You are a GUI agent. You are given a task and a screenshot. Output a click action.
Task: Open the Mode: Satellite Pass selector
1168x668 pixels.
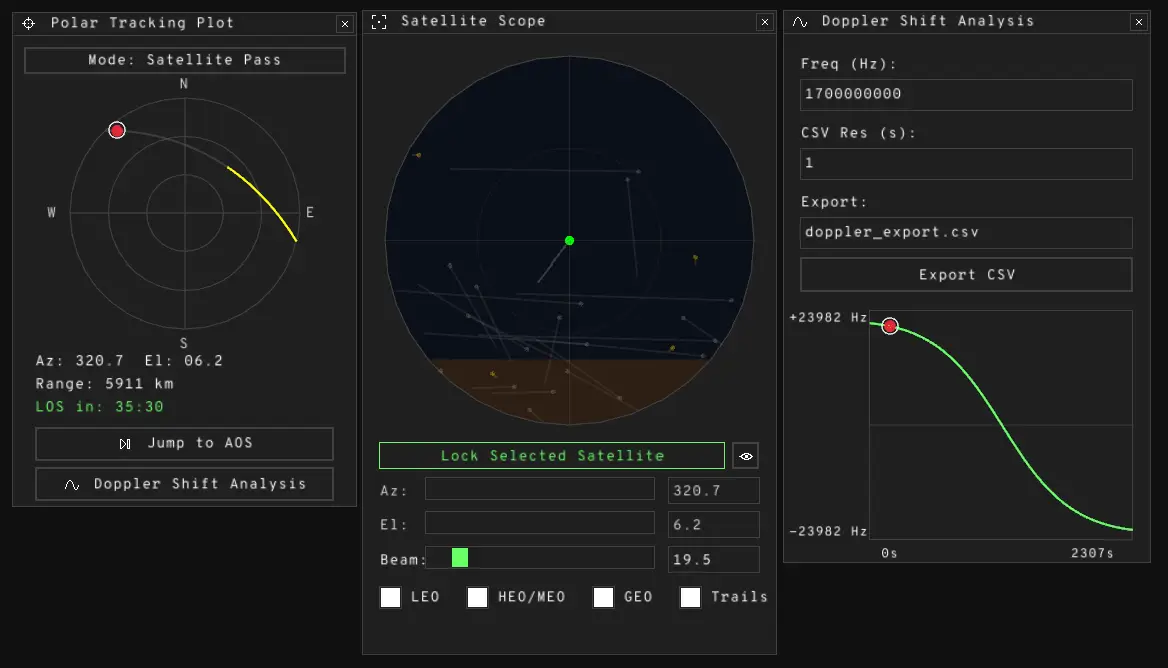click(x=185, y=60)
